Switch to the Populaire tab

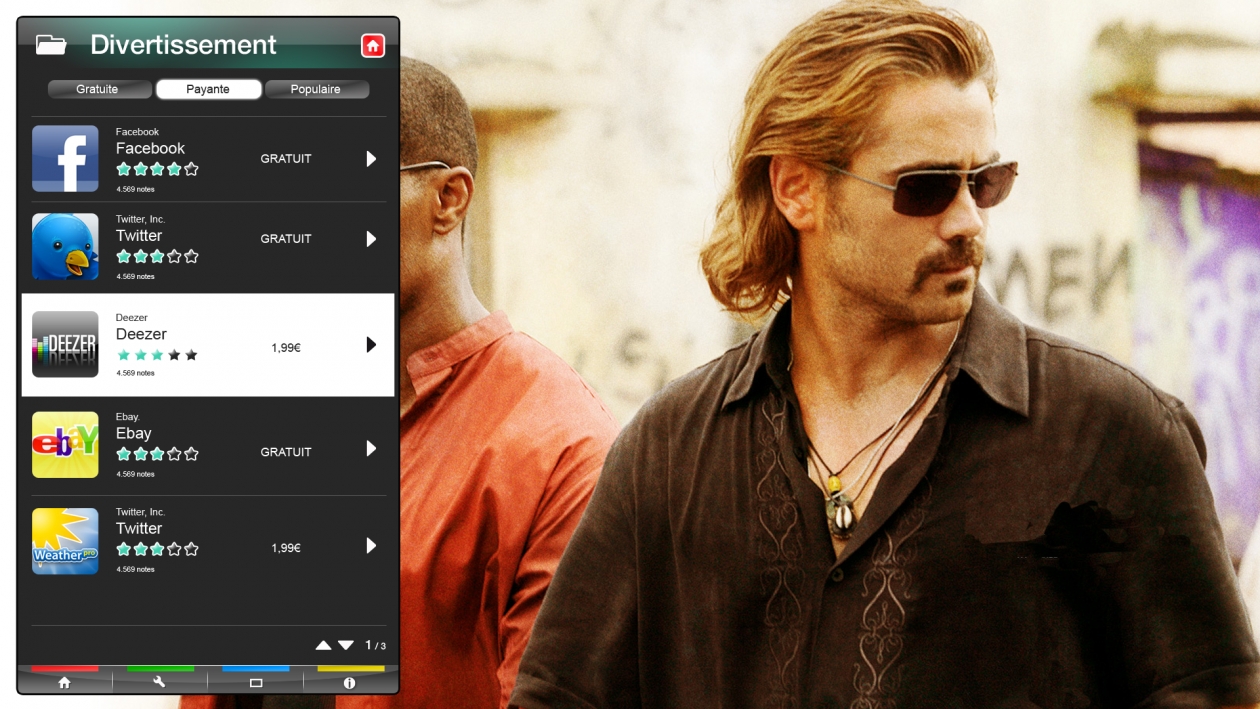tap(316, 90)
